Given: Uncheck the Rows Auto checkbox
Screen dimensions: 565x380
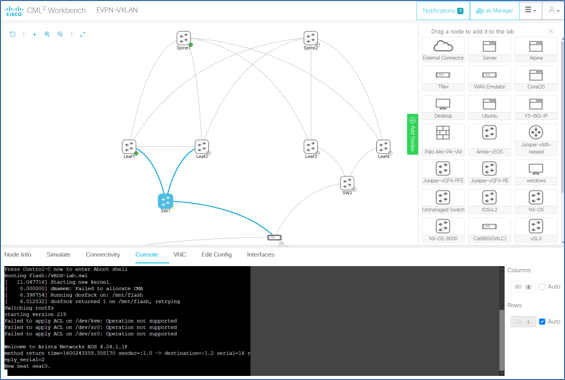Looking at the screenshot, I should click(542, 321).
